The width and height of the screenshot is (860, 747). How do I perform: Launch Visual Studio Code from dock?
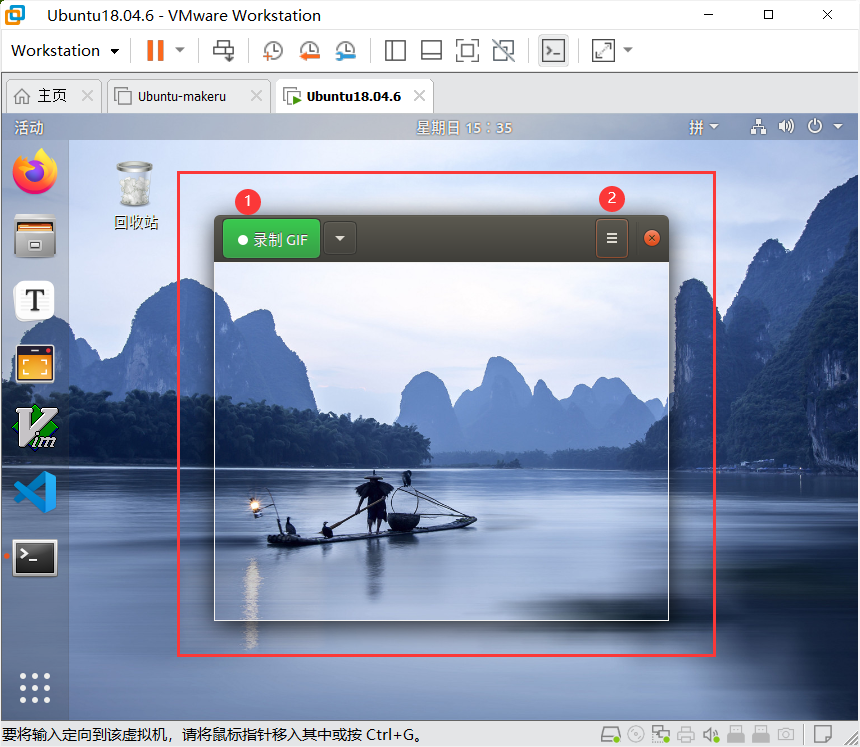coord(35,492)
